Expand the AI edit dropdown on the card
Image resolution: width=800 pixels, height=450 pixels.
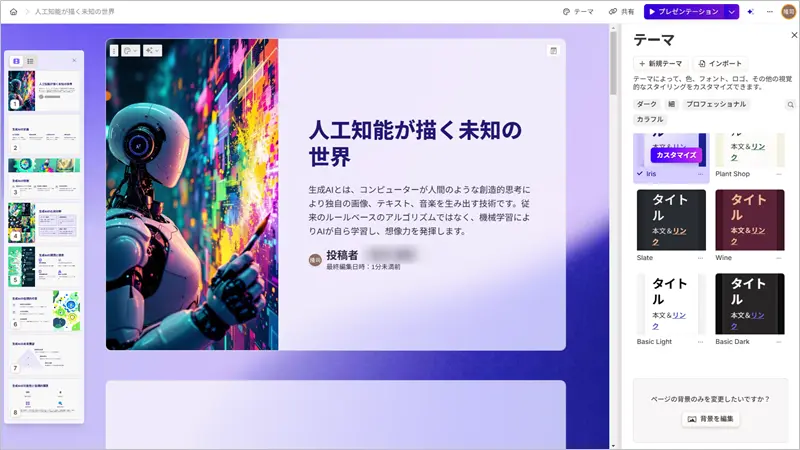coord(154,50)
